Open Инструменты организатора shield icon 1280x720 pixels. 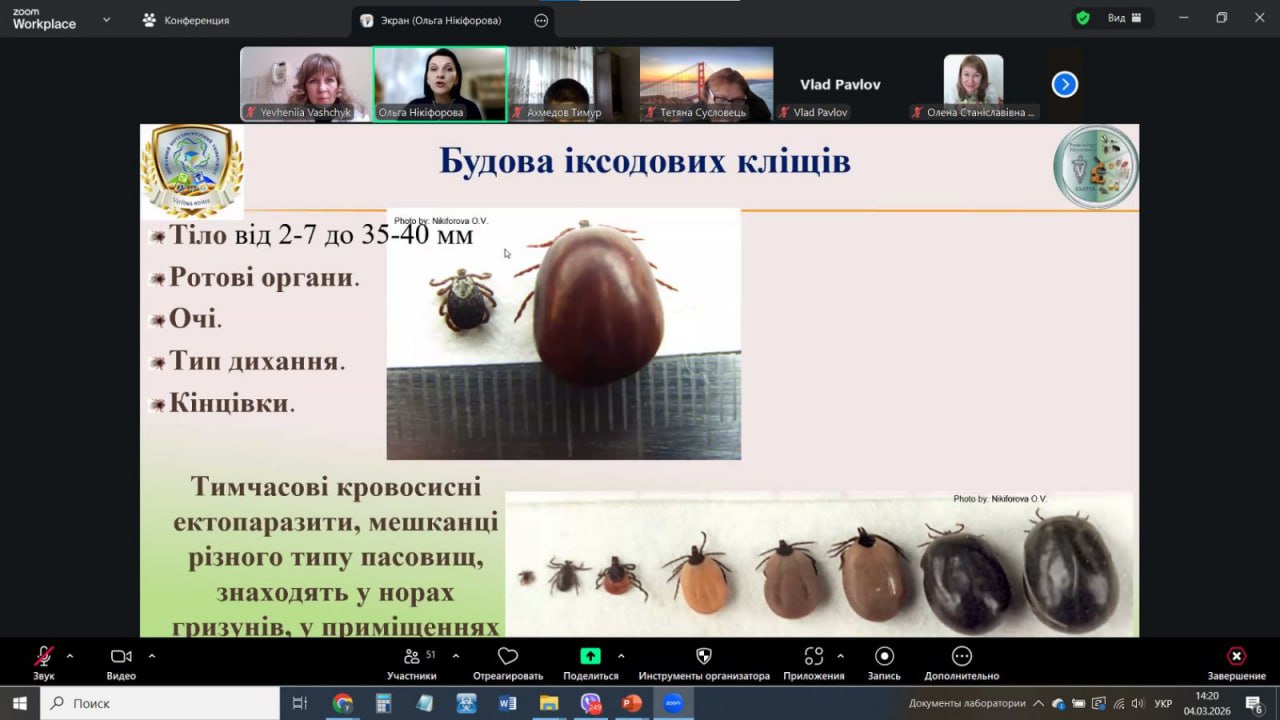703,657
